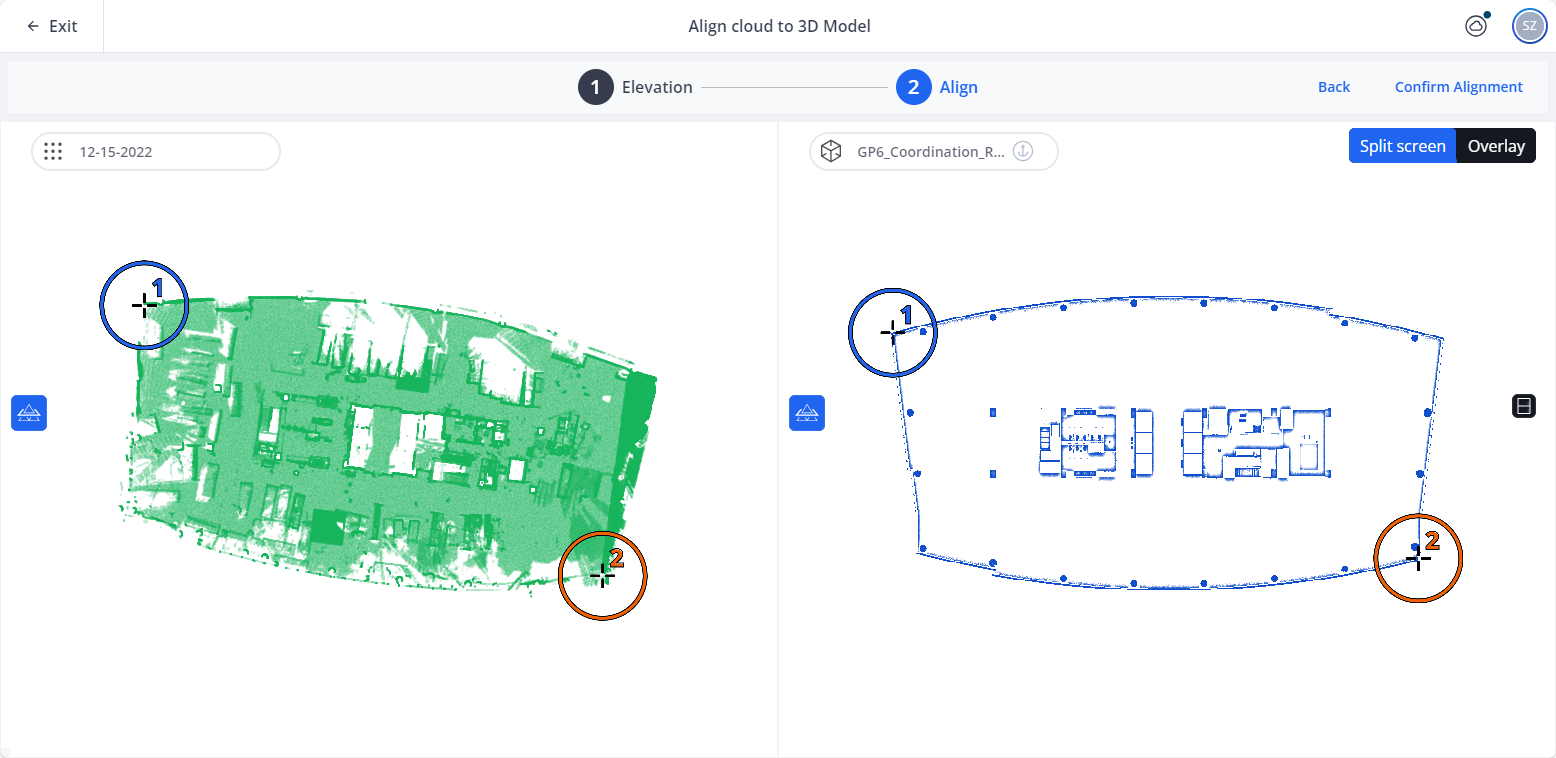Viewport: 1556px width, 758px height.
Task: Click the 3D model cube icon
Action: pyautogui.click(x=830, y=152)
